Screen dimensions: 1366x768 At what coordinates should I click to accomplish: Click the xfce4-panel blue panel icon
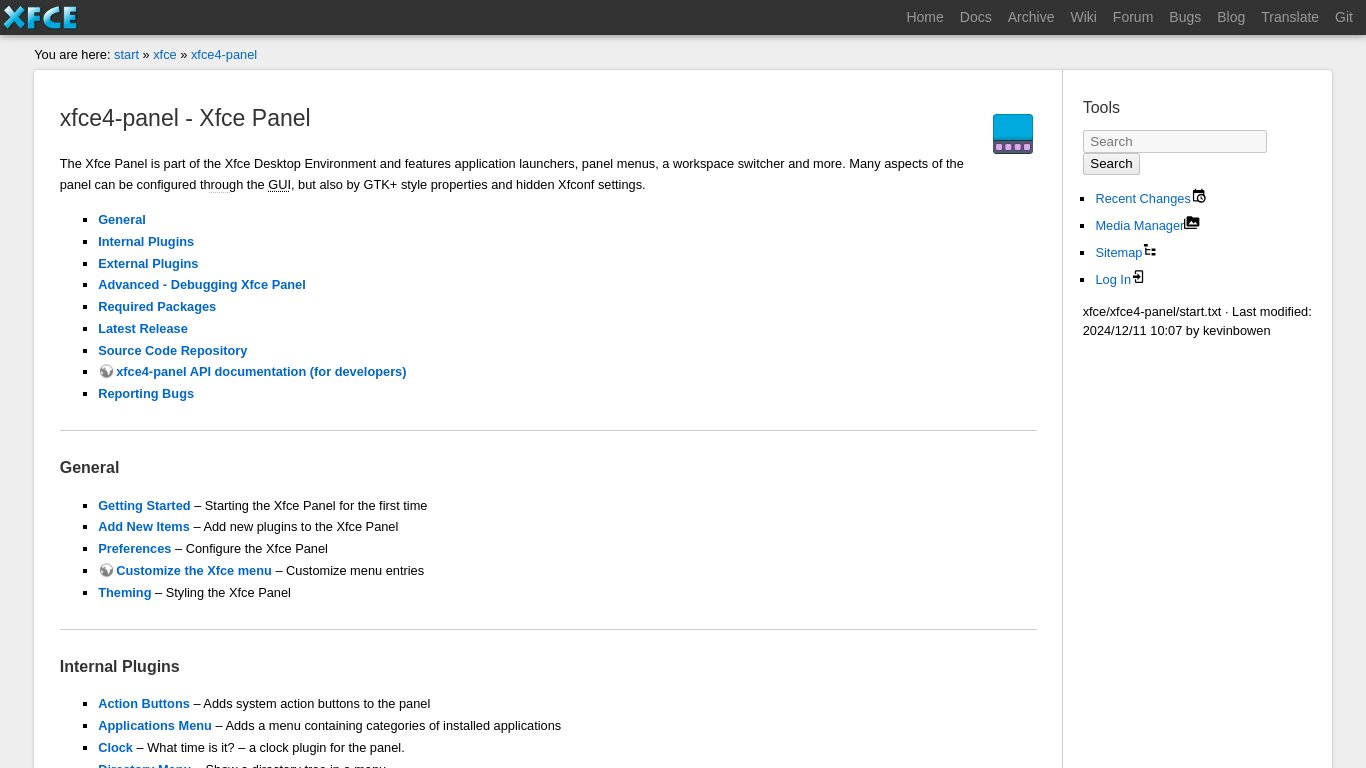[1012, 134]
